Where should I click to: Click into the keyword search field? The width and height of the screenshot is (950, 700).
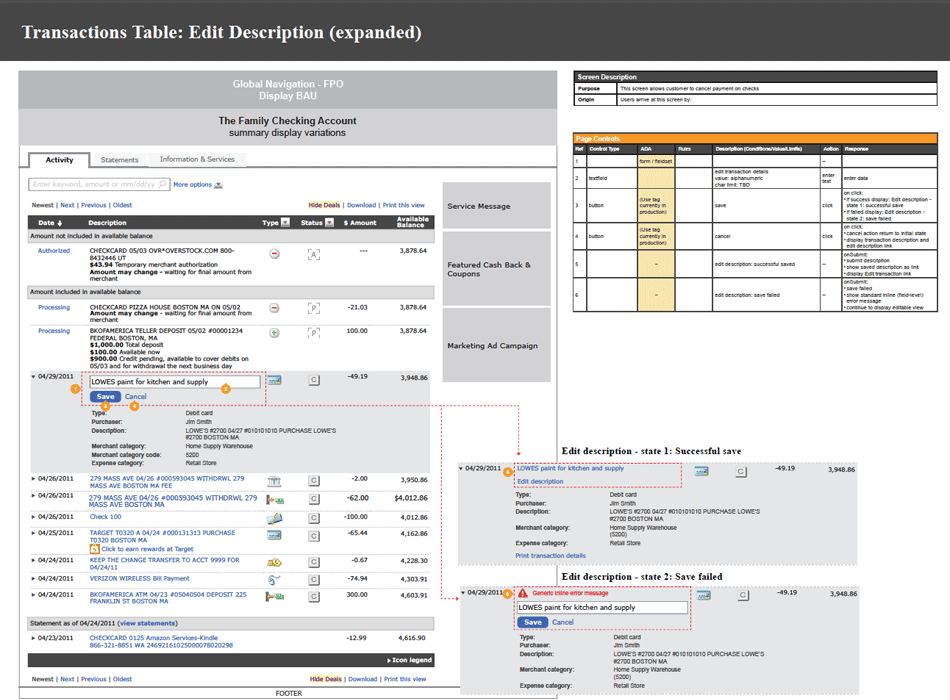click(95, 185)
